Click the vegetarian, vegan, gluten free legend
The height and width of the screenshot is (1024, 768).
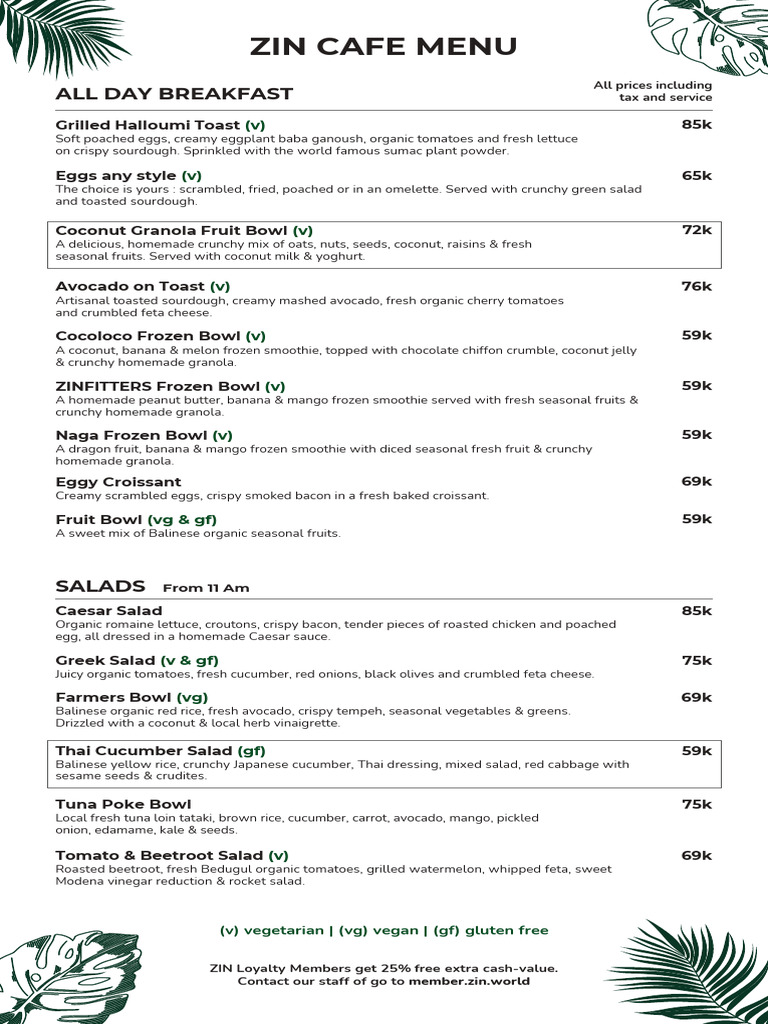coord(384,930)
